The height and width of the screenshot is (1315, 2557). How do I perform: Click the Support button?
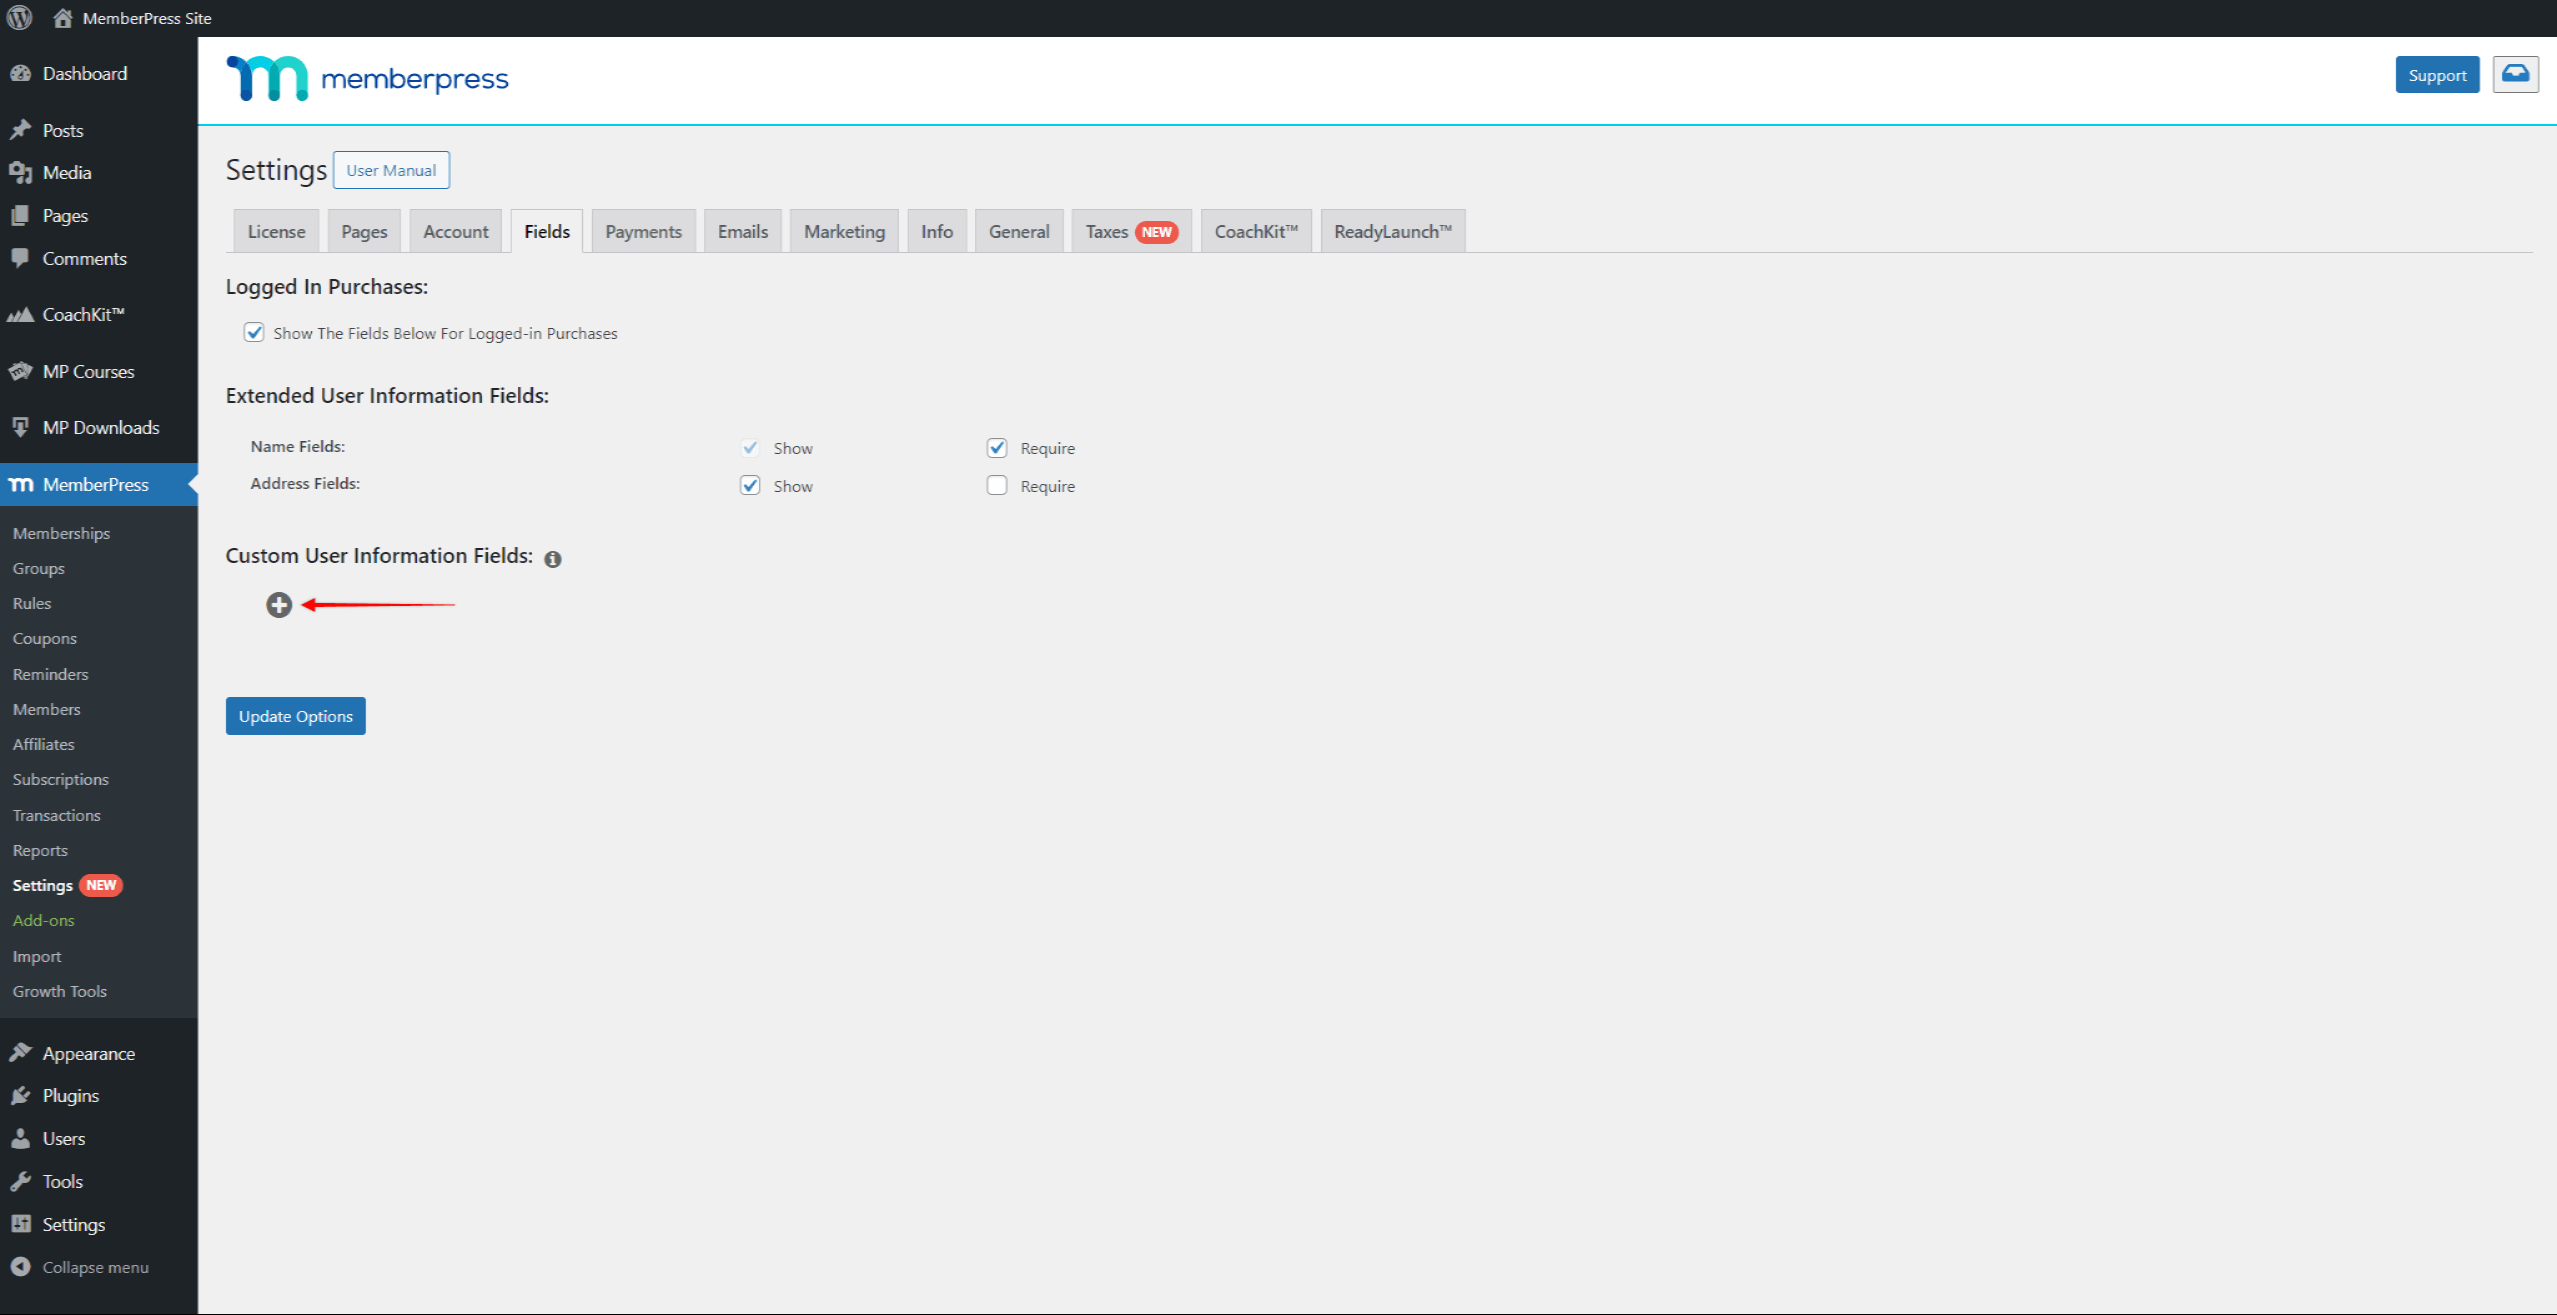[2437, 75]
